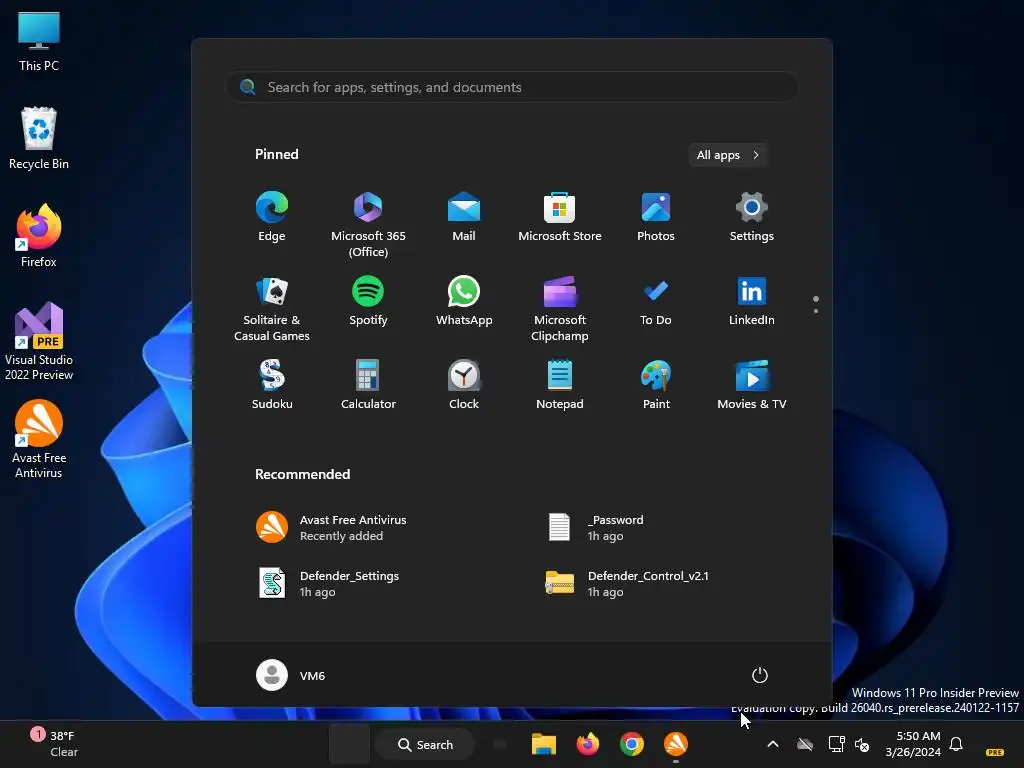
Task: Open Solitaire & Casual Games
Action: coord(272,309)
